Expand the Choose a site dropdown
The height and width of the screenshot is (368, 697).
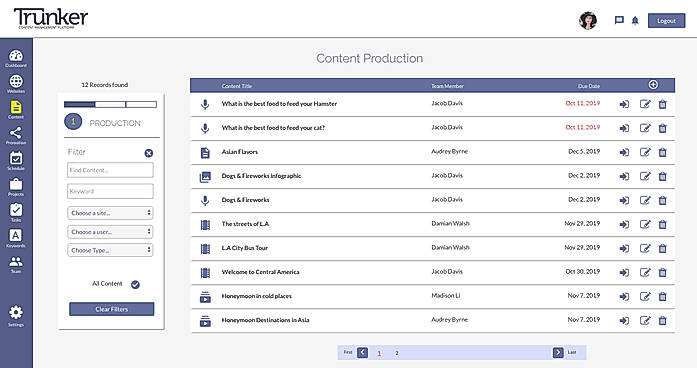[x=110, y=213]
